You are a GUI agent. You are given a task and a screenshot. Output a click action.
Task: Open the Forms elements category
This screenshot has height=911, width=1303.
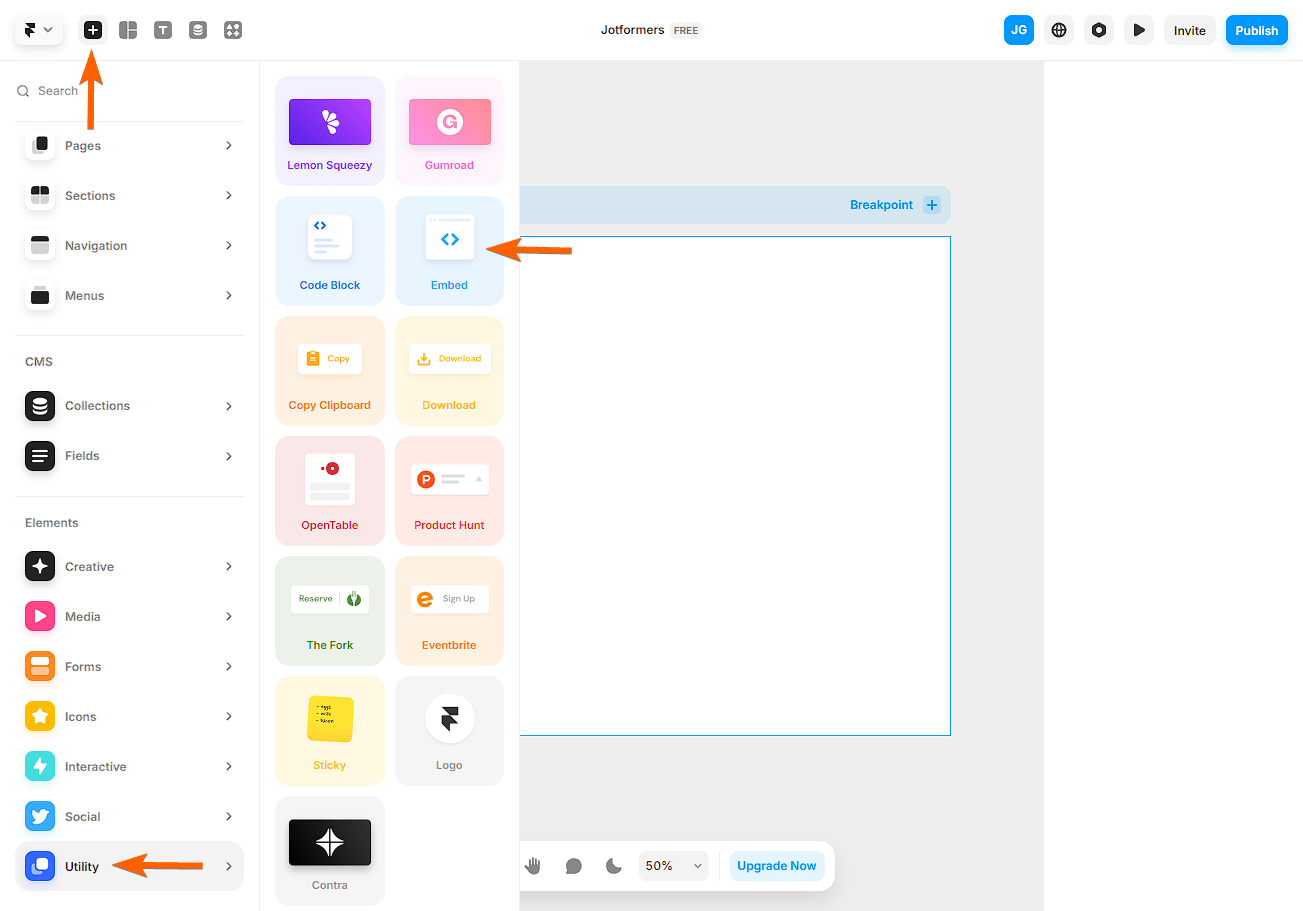pos(129,667)
